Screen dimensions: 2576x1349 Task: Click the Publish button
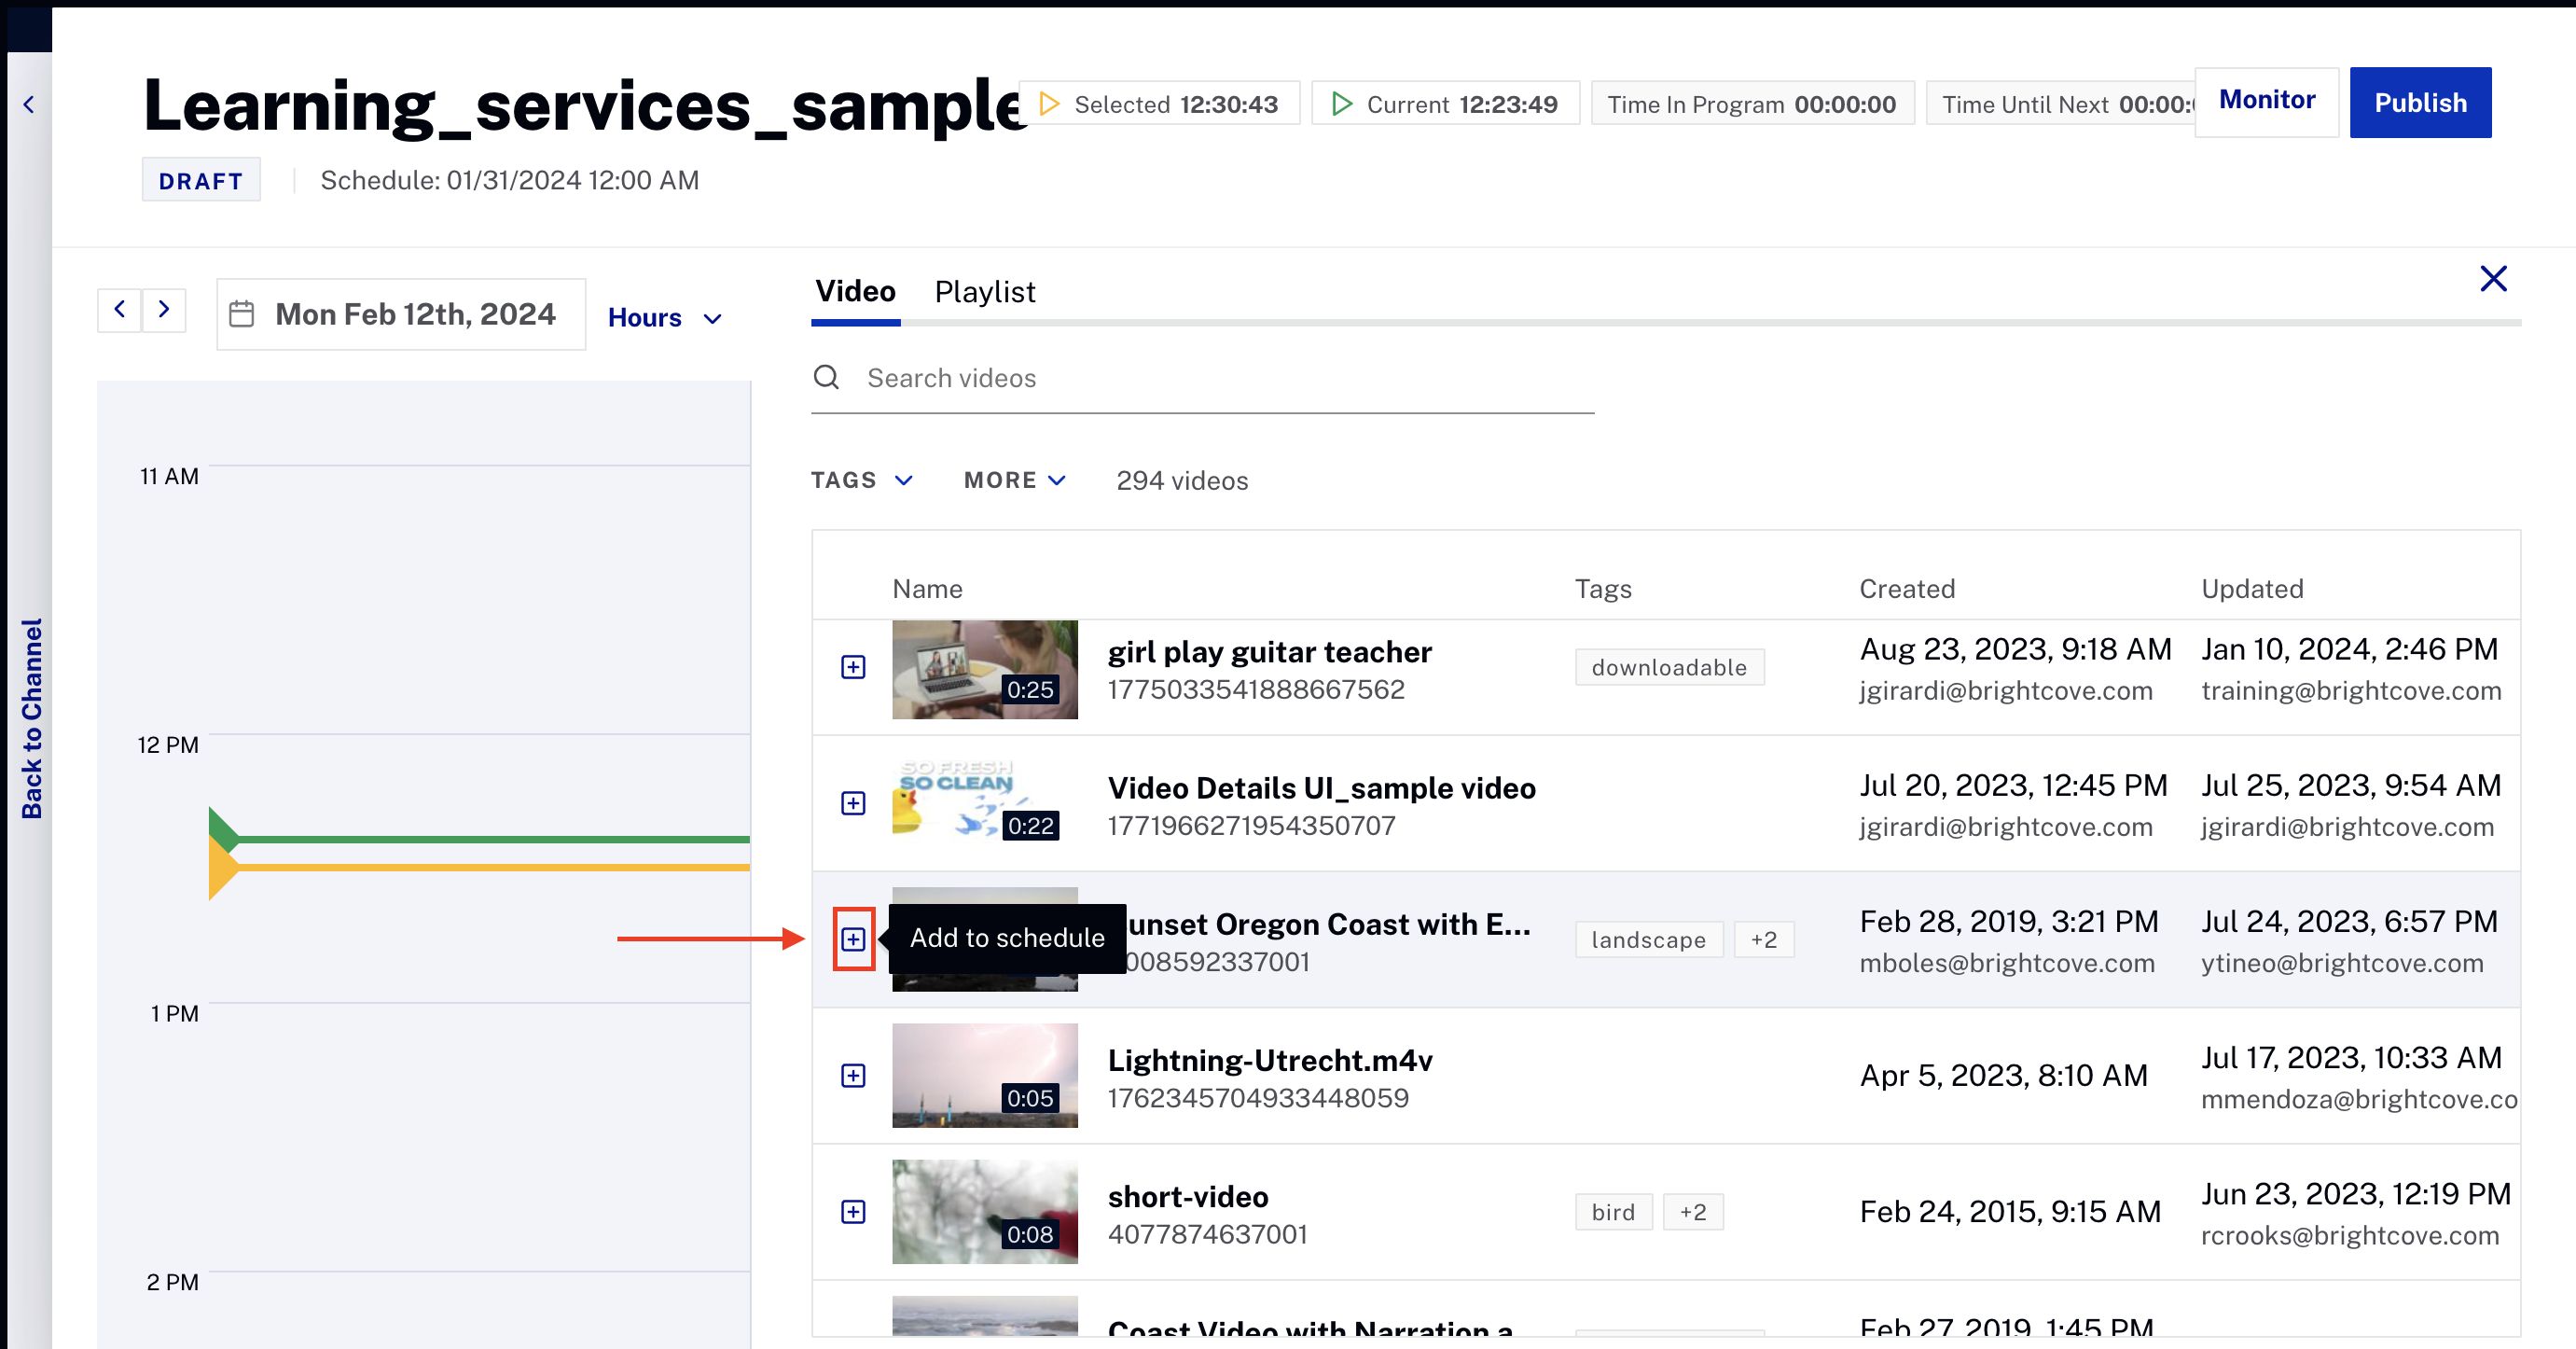(x=2419, y=102)
